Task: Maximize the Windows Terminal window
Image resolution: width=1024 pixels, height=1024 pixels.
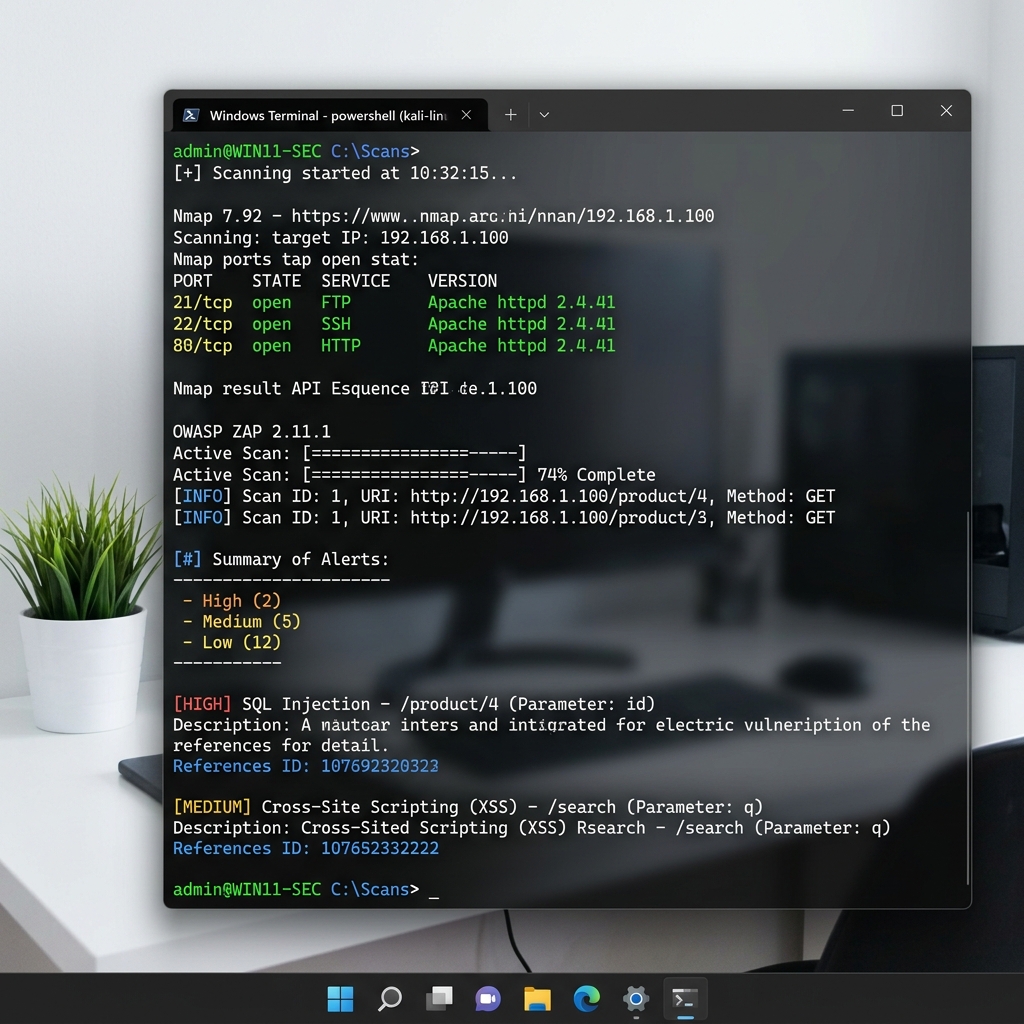Action: click(x=897, y=110)
